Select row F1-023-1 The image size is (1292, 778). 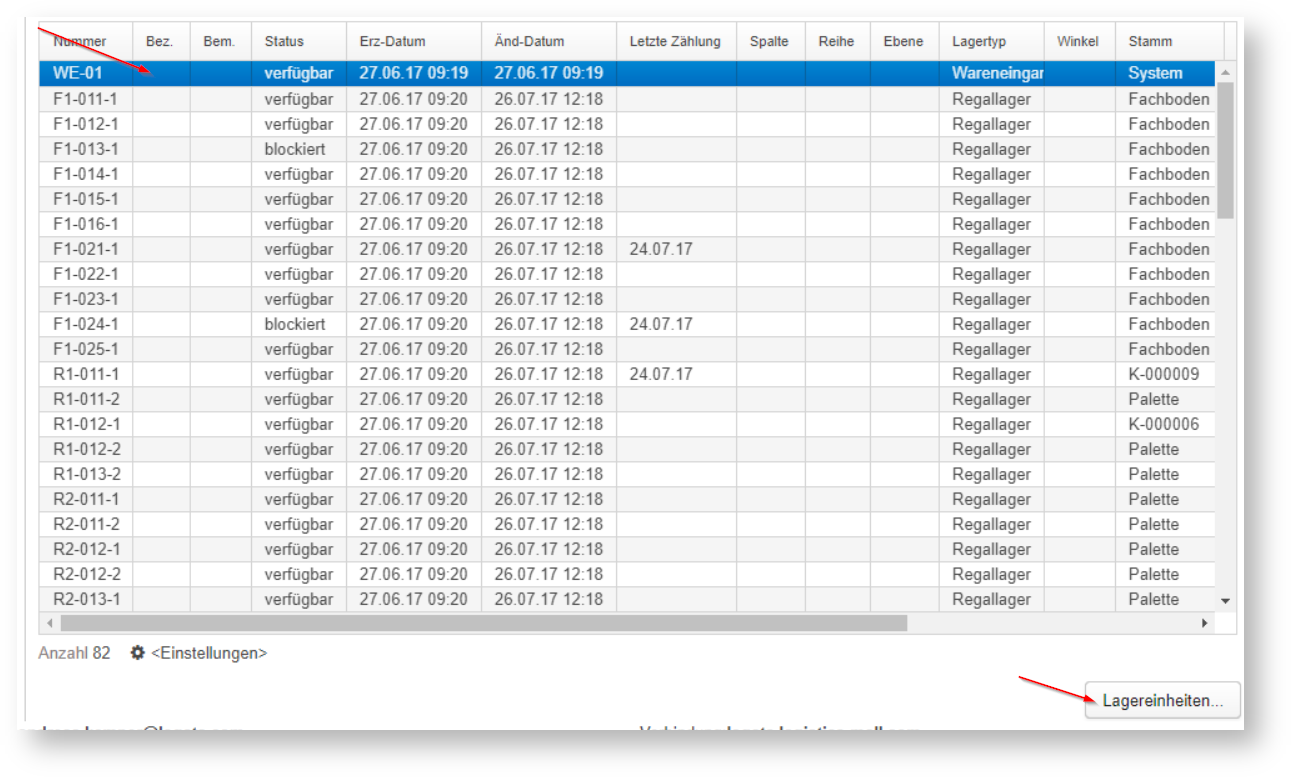(x=627, y=299)
